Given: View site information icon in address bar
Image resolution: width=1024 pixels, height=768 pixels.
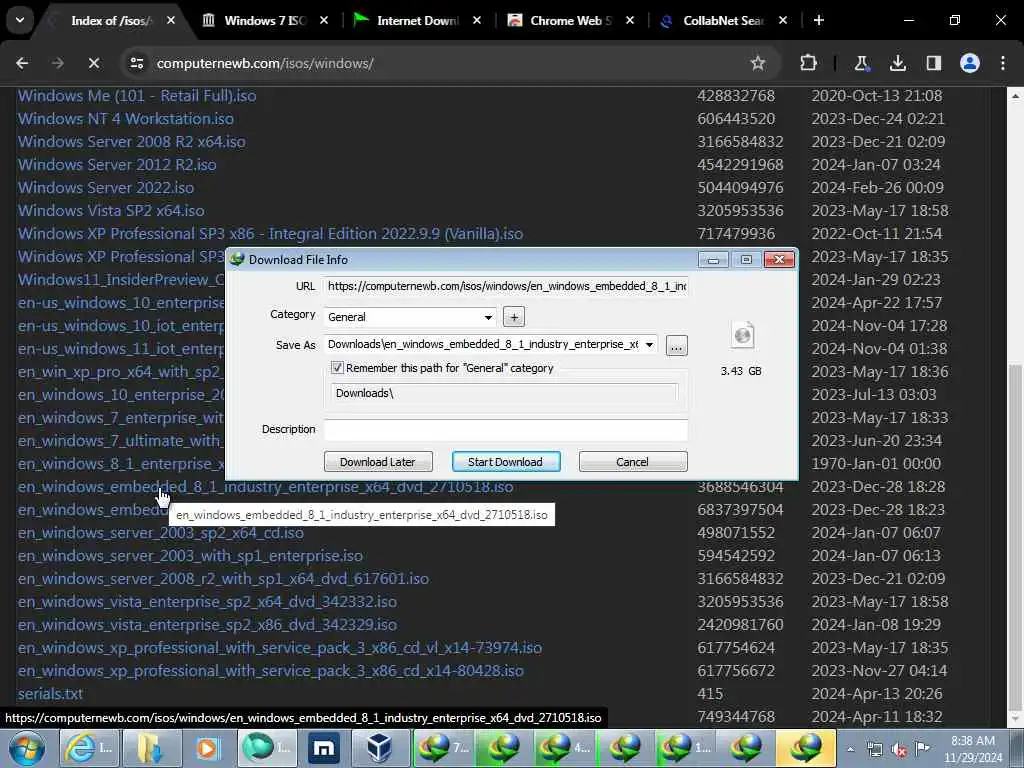Looking at the screenshot, I should 136,63.
